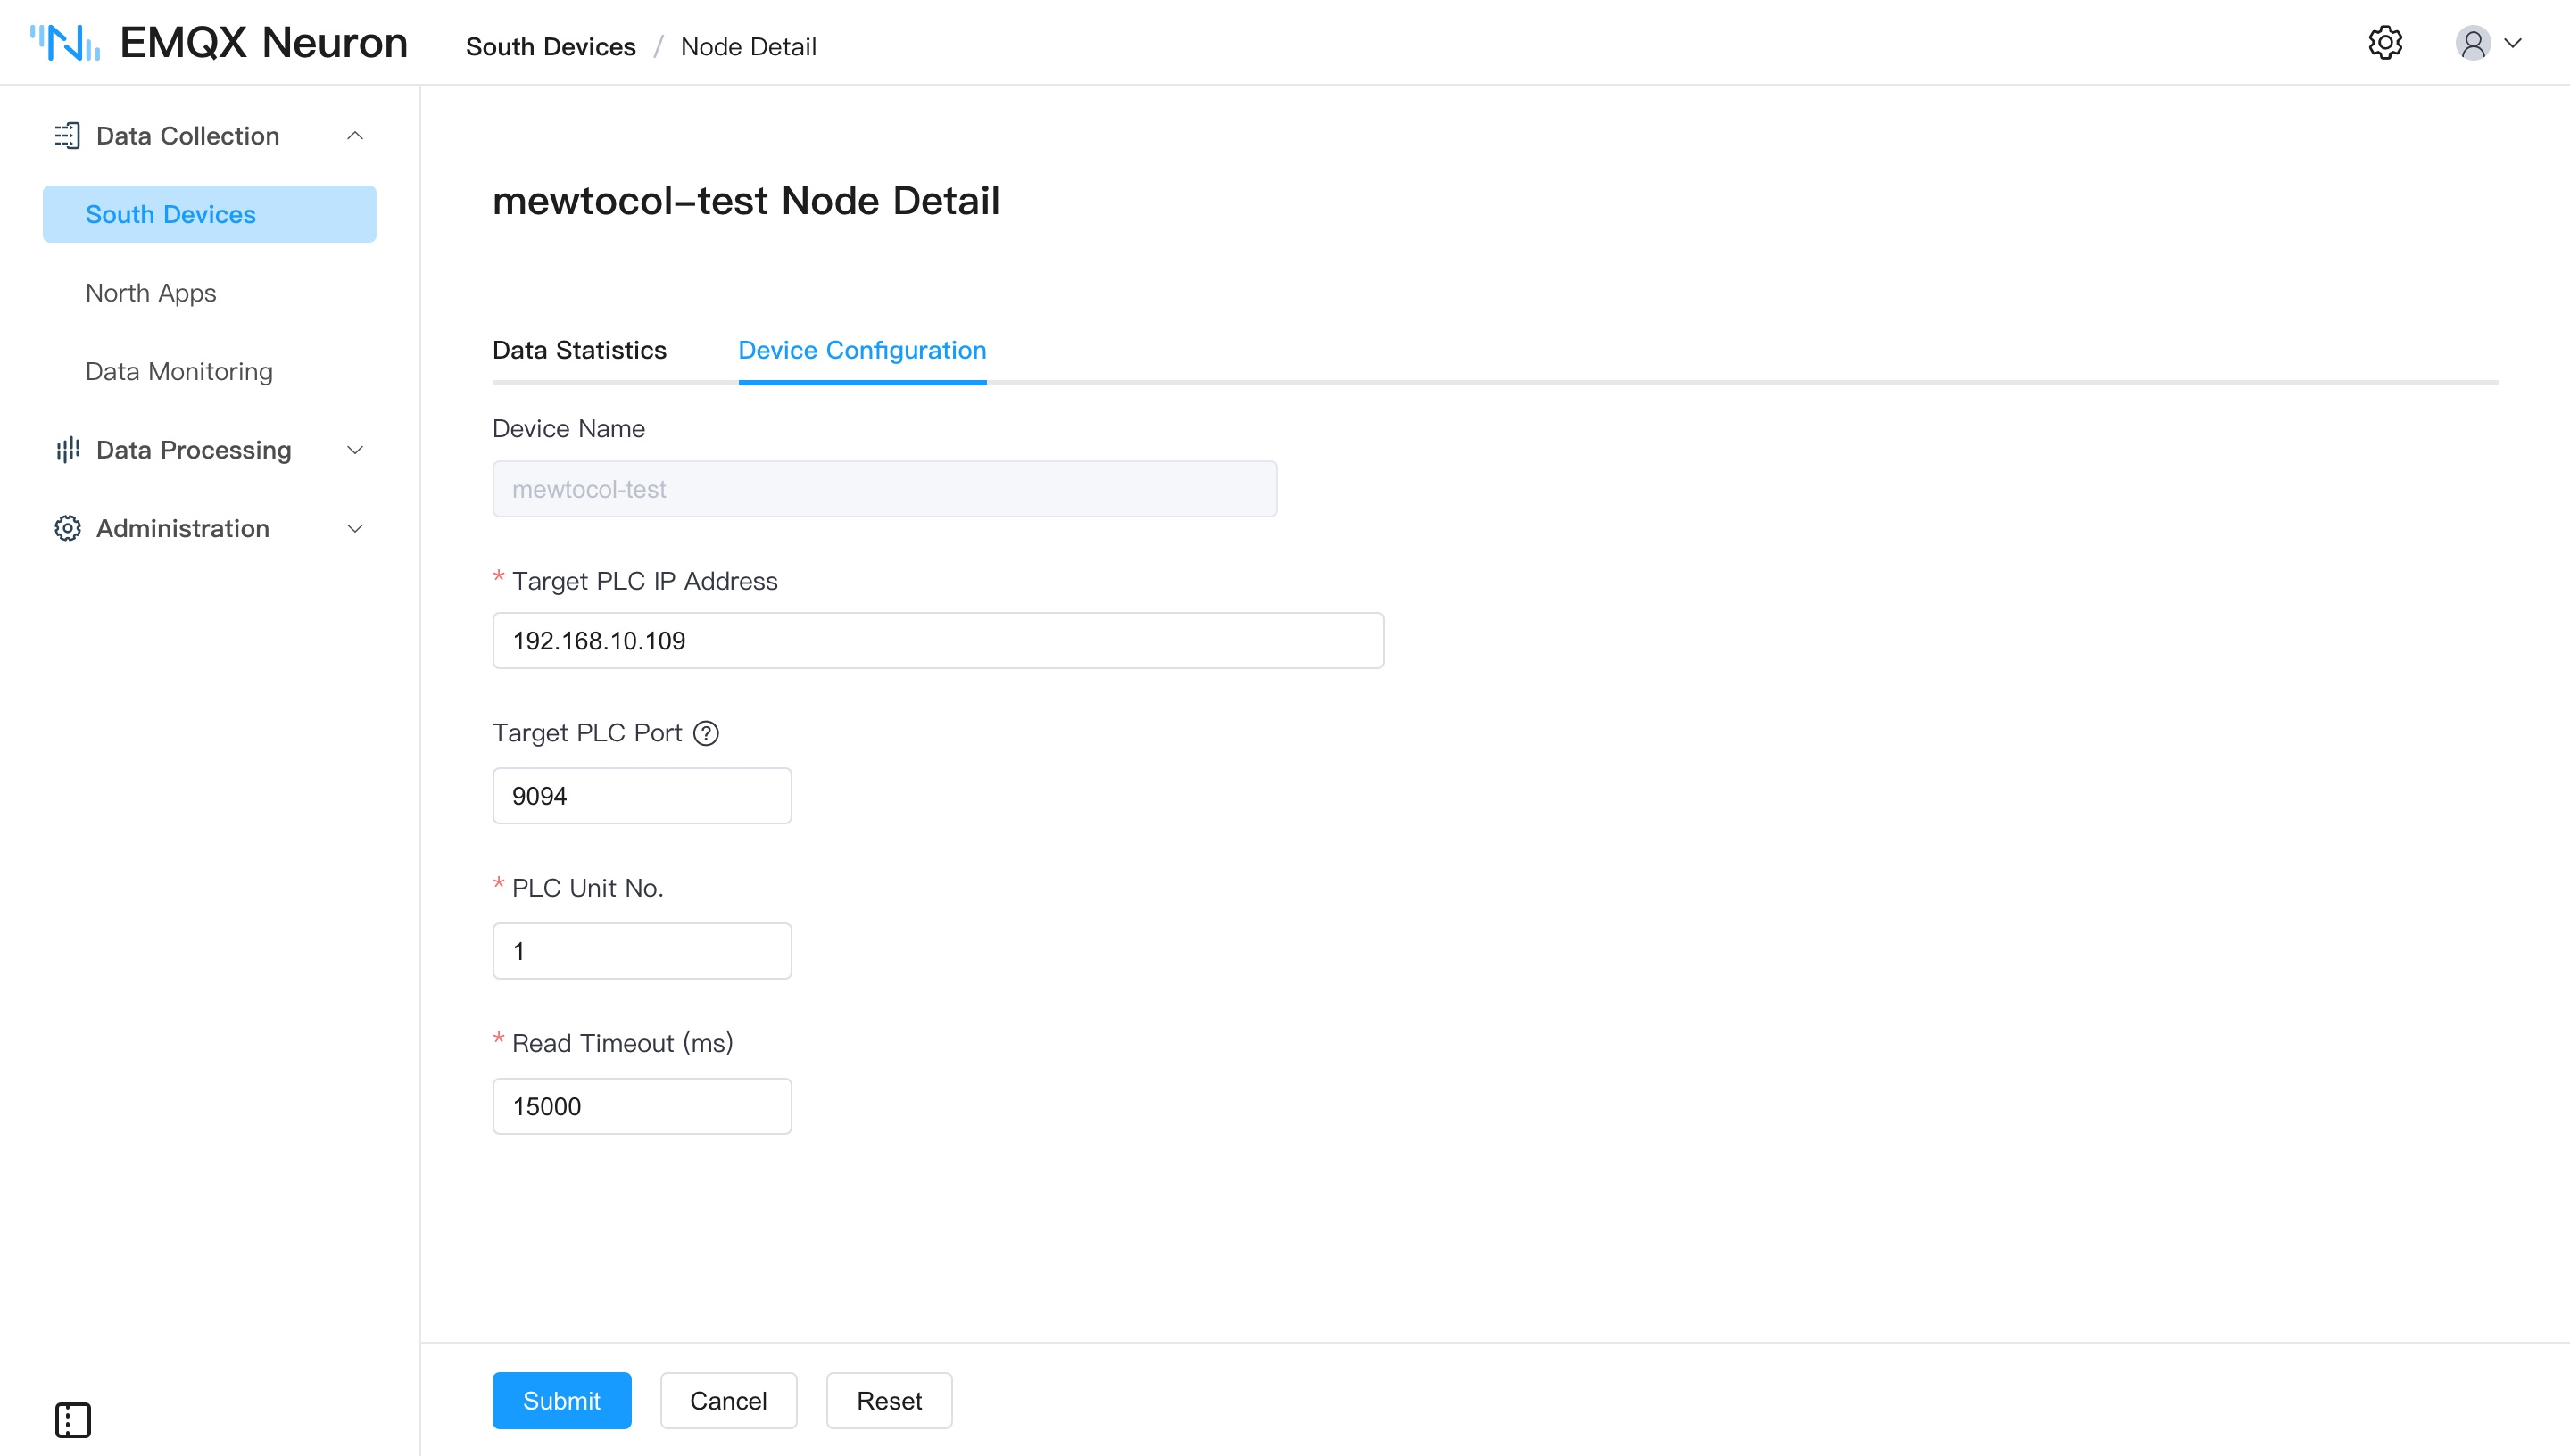The image size is (2570, 1456).
Task: Show the Target PLC Port help tooltip icon
Action: coord(706,733)
